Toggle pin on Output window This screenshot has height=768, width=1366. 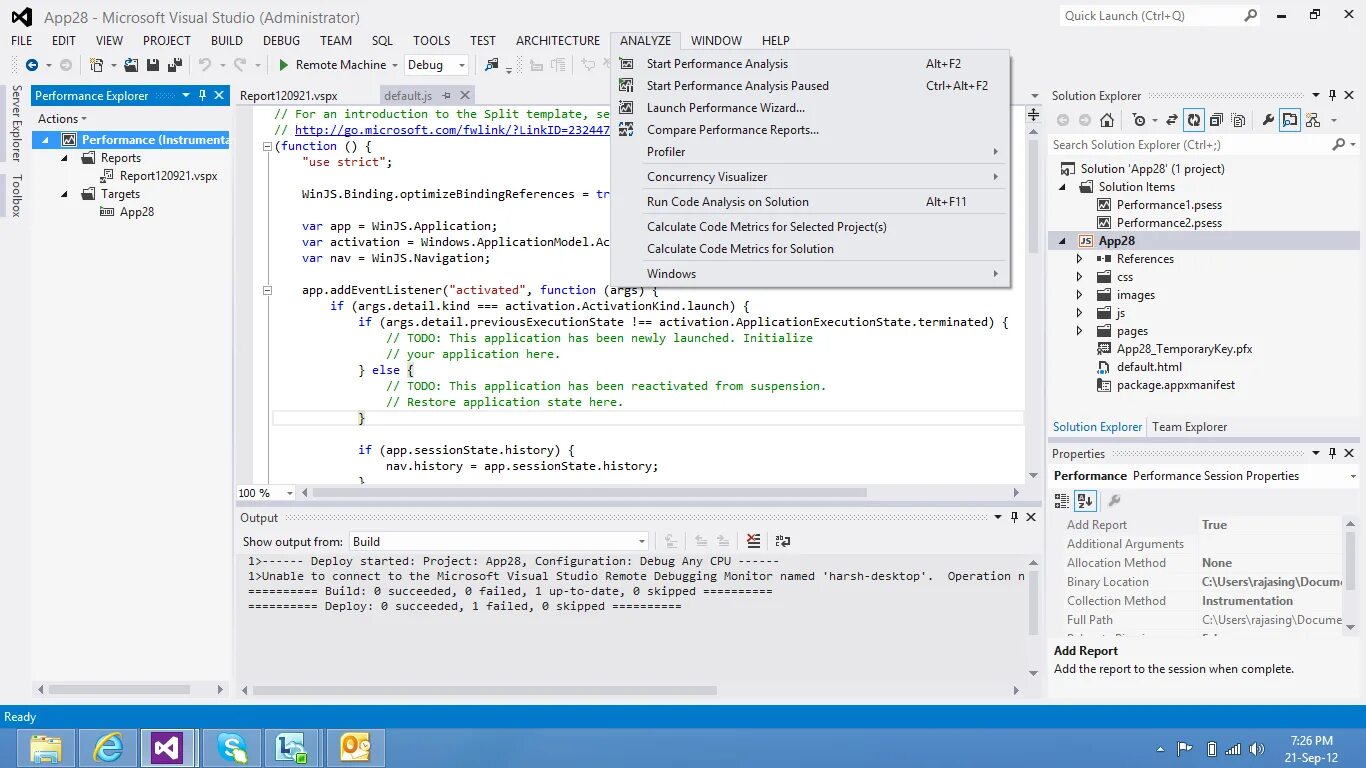point(1014,518)
